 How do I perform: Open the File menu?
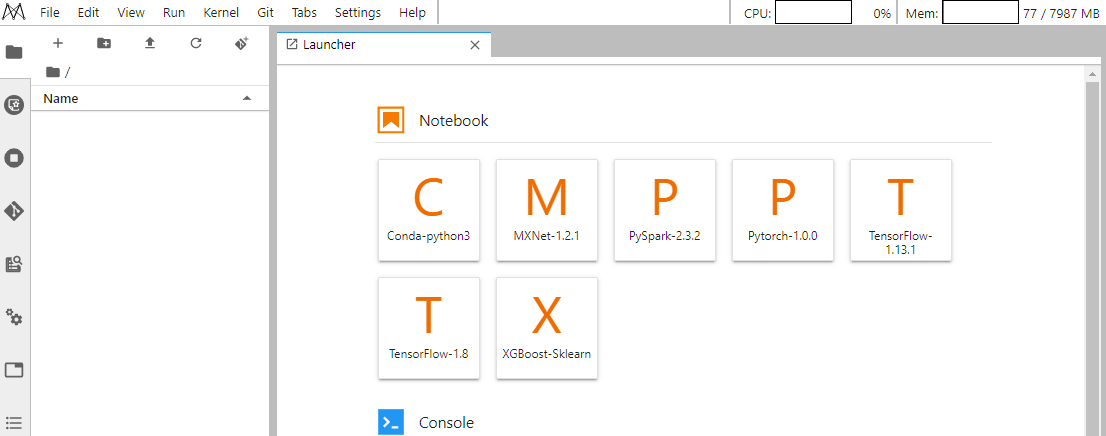[x=49, y=13]
